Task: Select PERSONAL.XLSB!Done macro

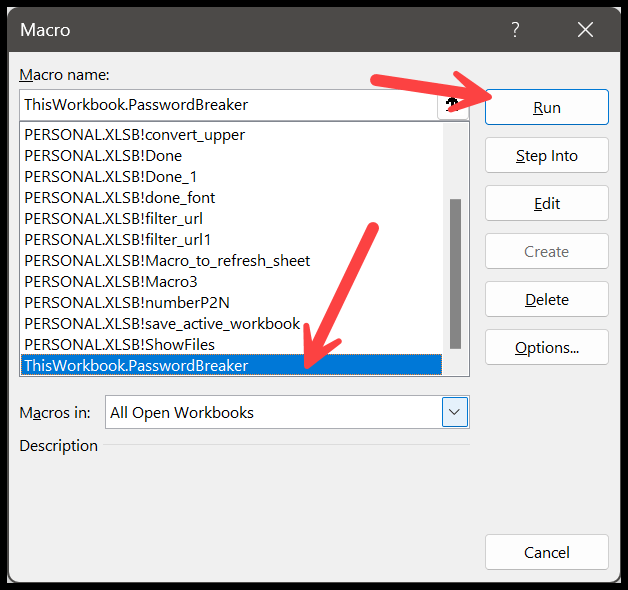Action: 231,156
